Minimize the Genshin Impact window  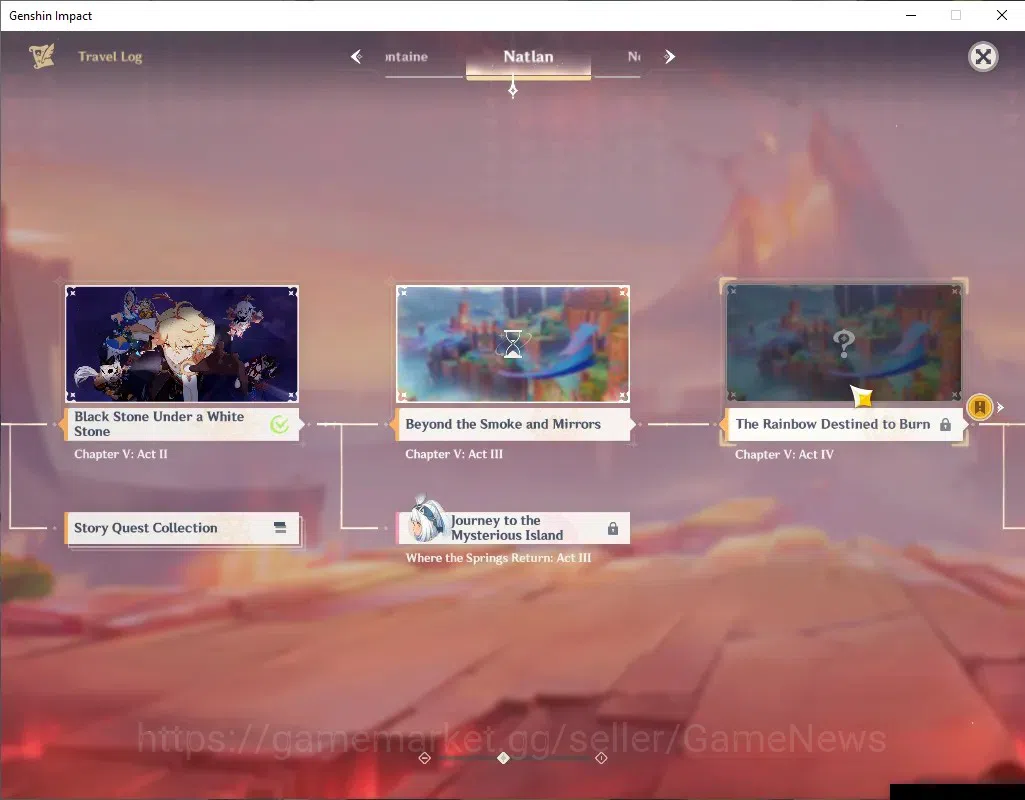pos(911,15)
